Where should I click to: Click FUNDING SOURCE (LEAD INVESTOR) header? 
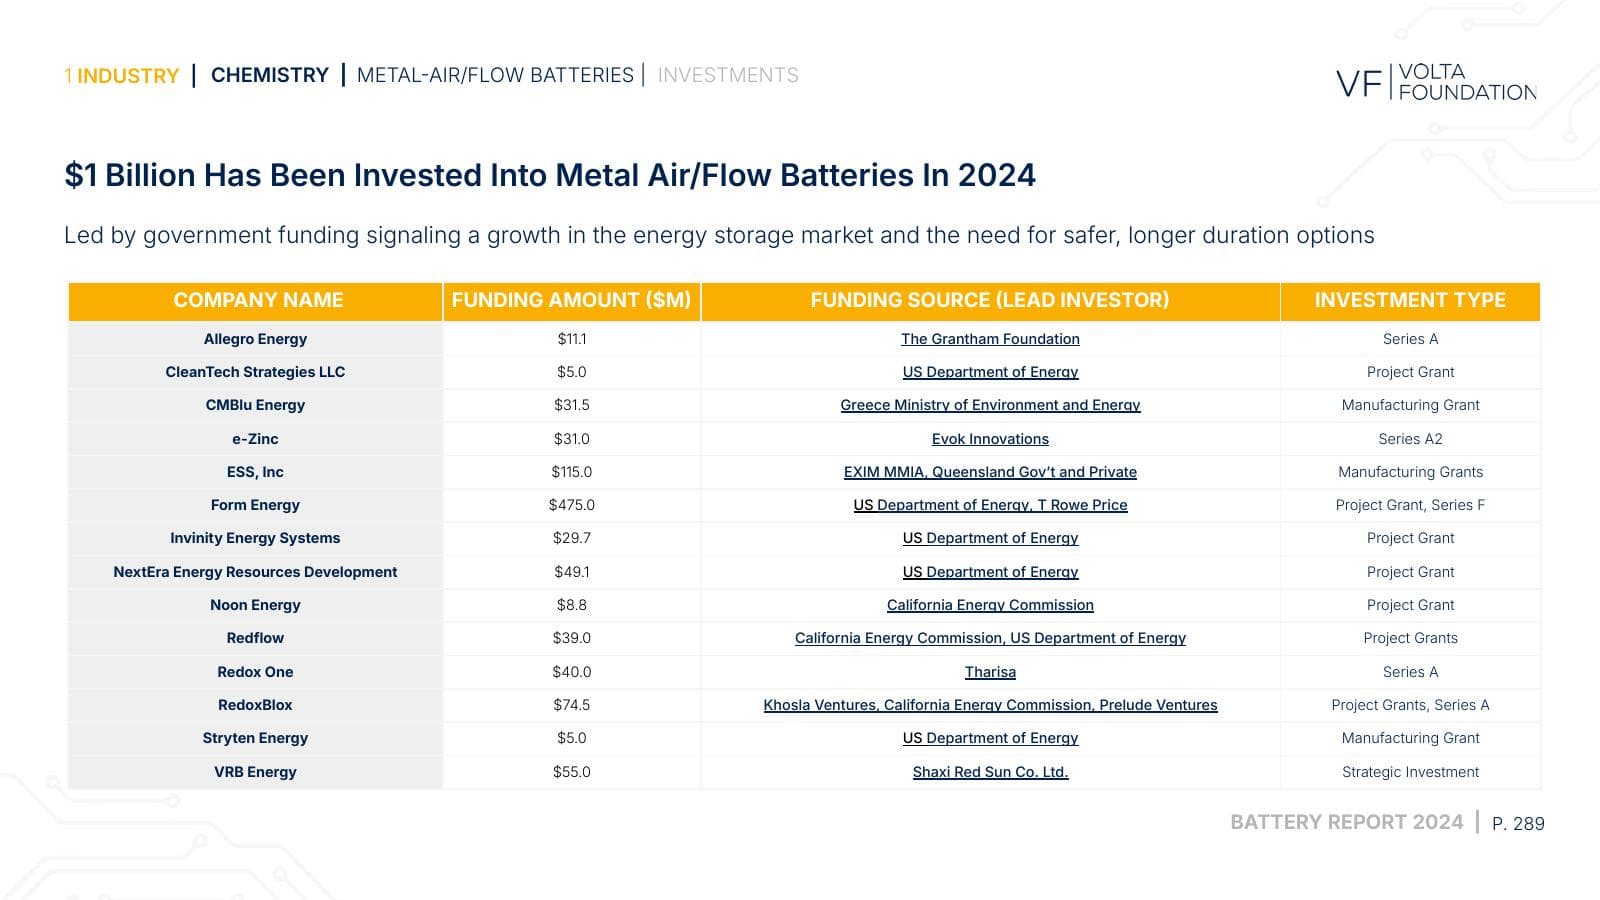coord(990,300)
